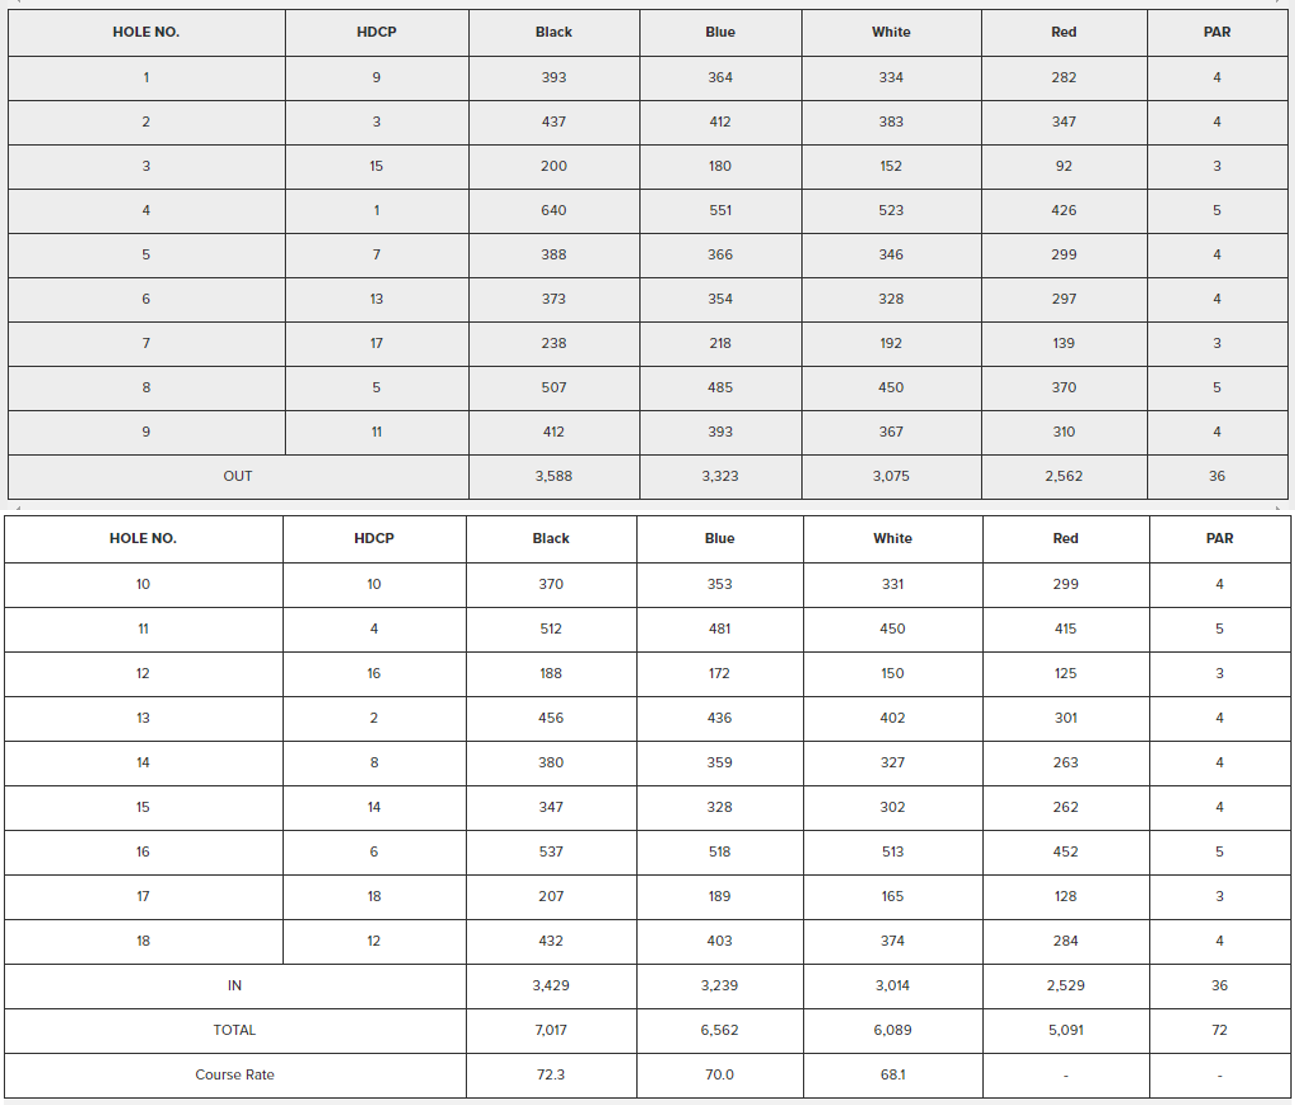Click the Black column header in top table
1298x1105 pixels.
click(553, 32)
